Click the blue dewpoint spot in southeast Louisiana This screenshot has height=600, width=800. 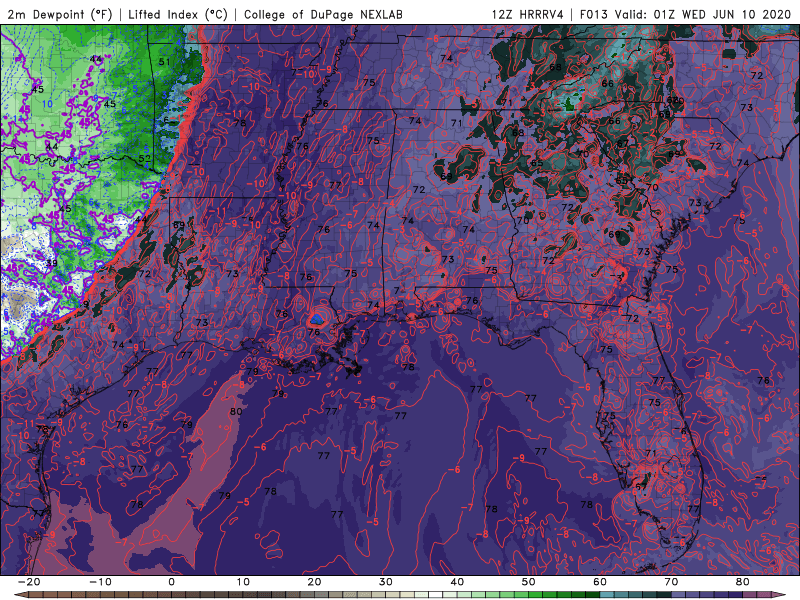point(317,319)
